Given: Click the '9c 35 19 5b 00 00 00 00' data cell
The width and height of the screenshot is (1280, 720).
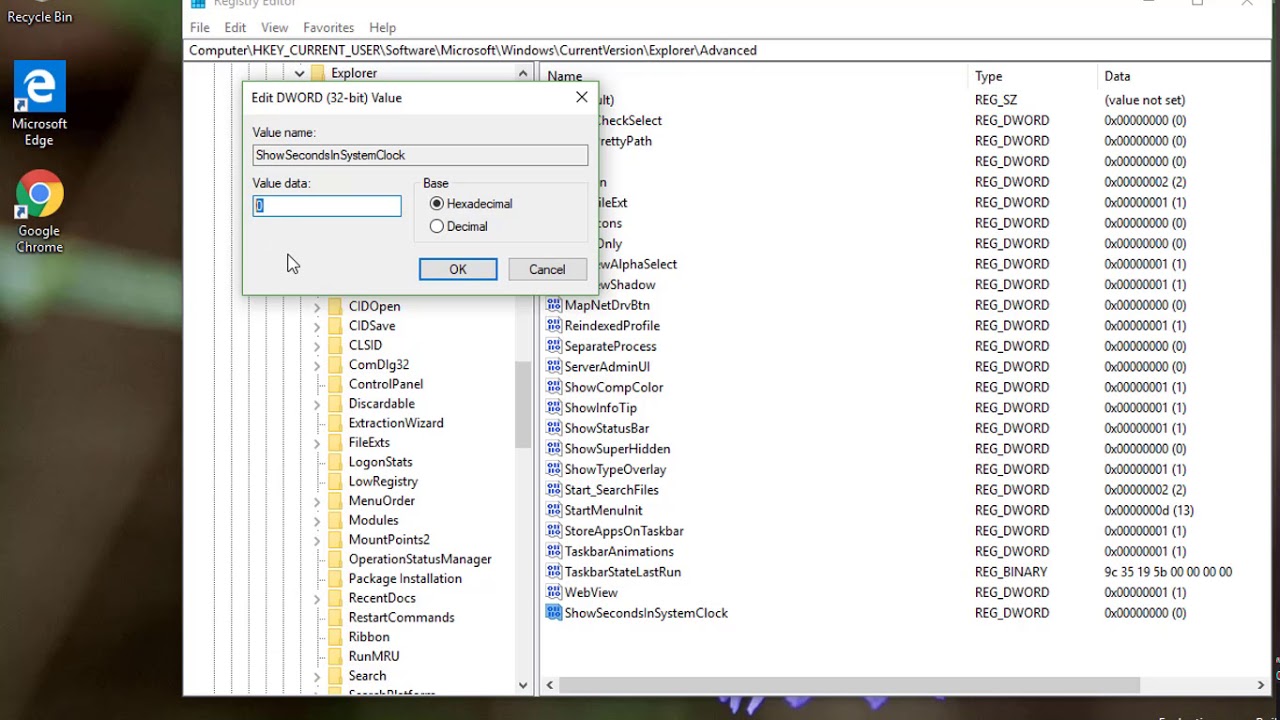Looking at the screenshot, I should pos(1168,572).
